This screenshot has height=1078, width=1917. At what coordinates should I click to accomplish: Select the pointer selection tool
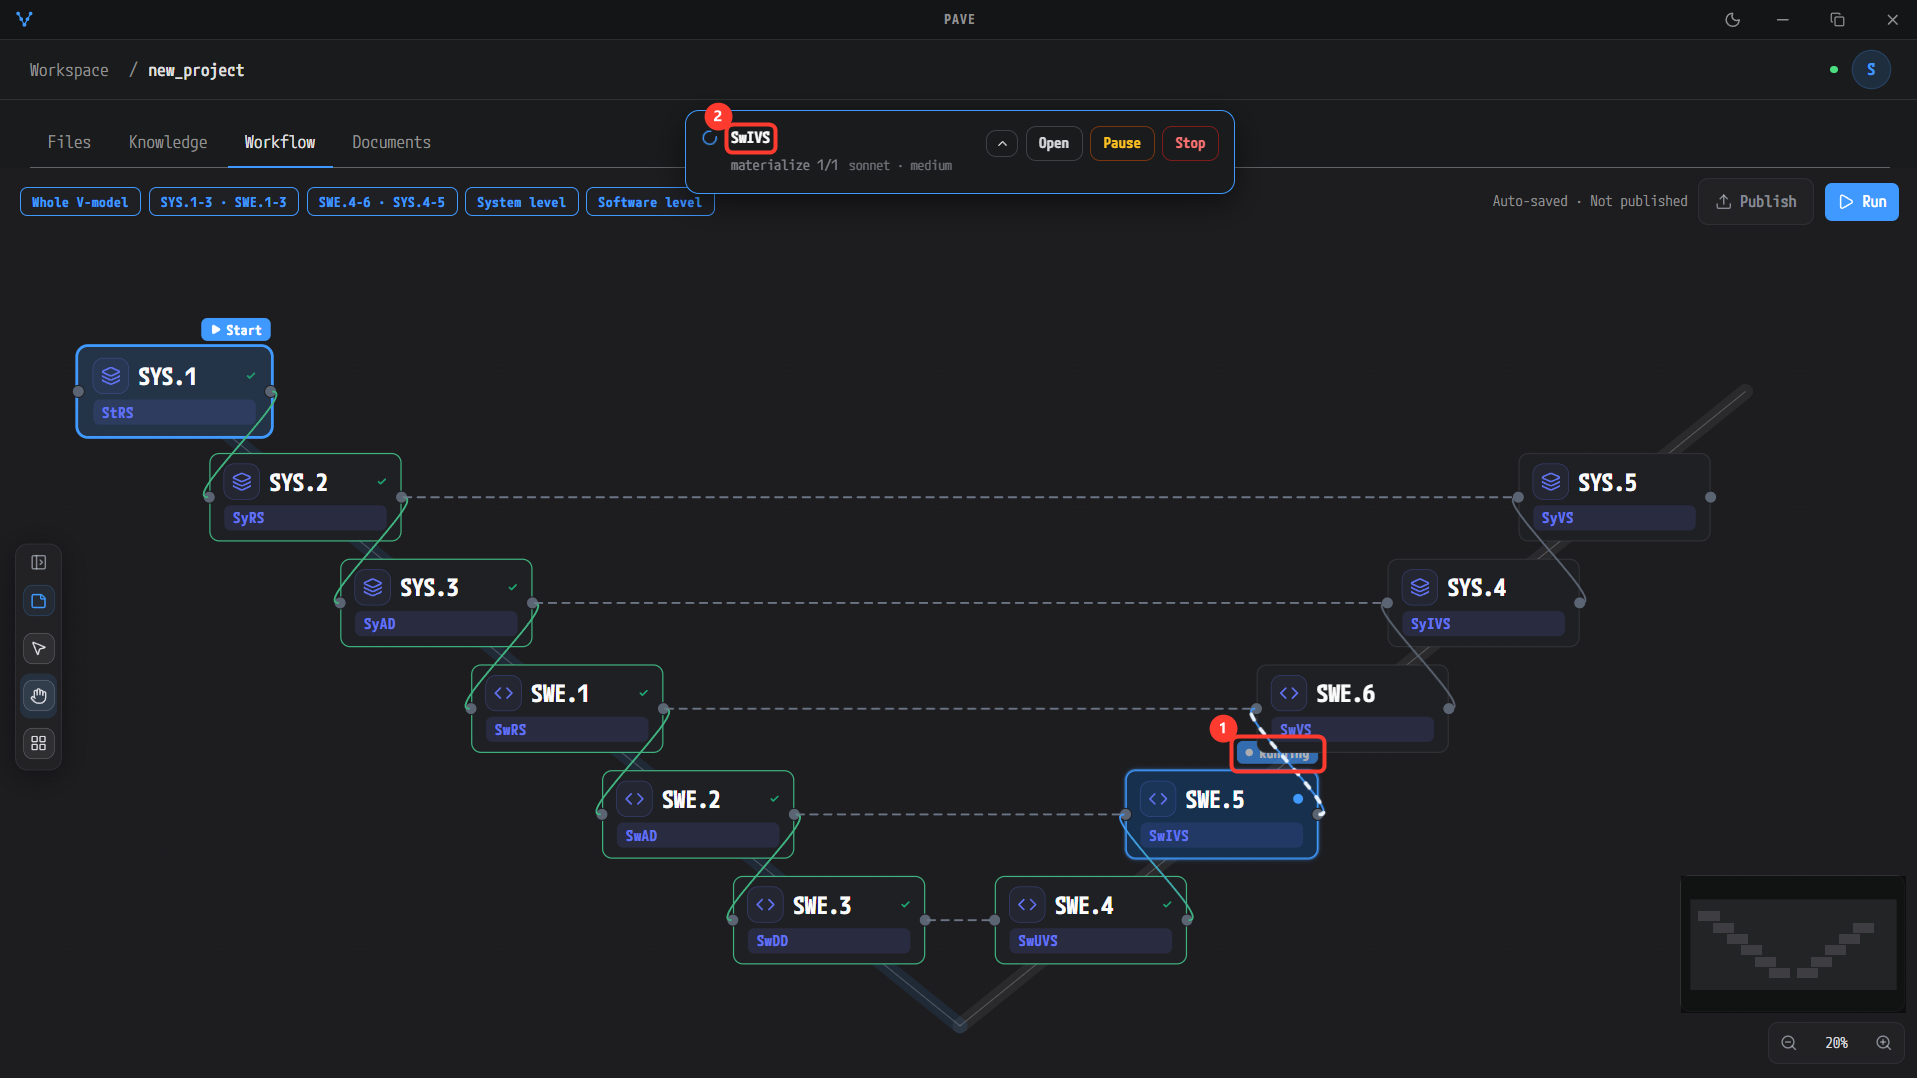point(39,649)
